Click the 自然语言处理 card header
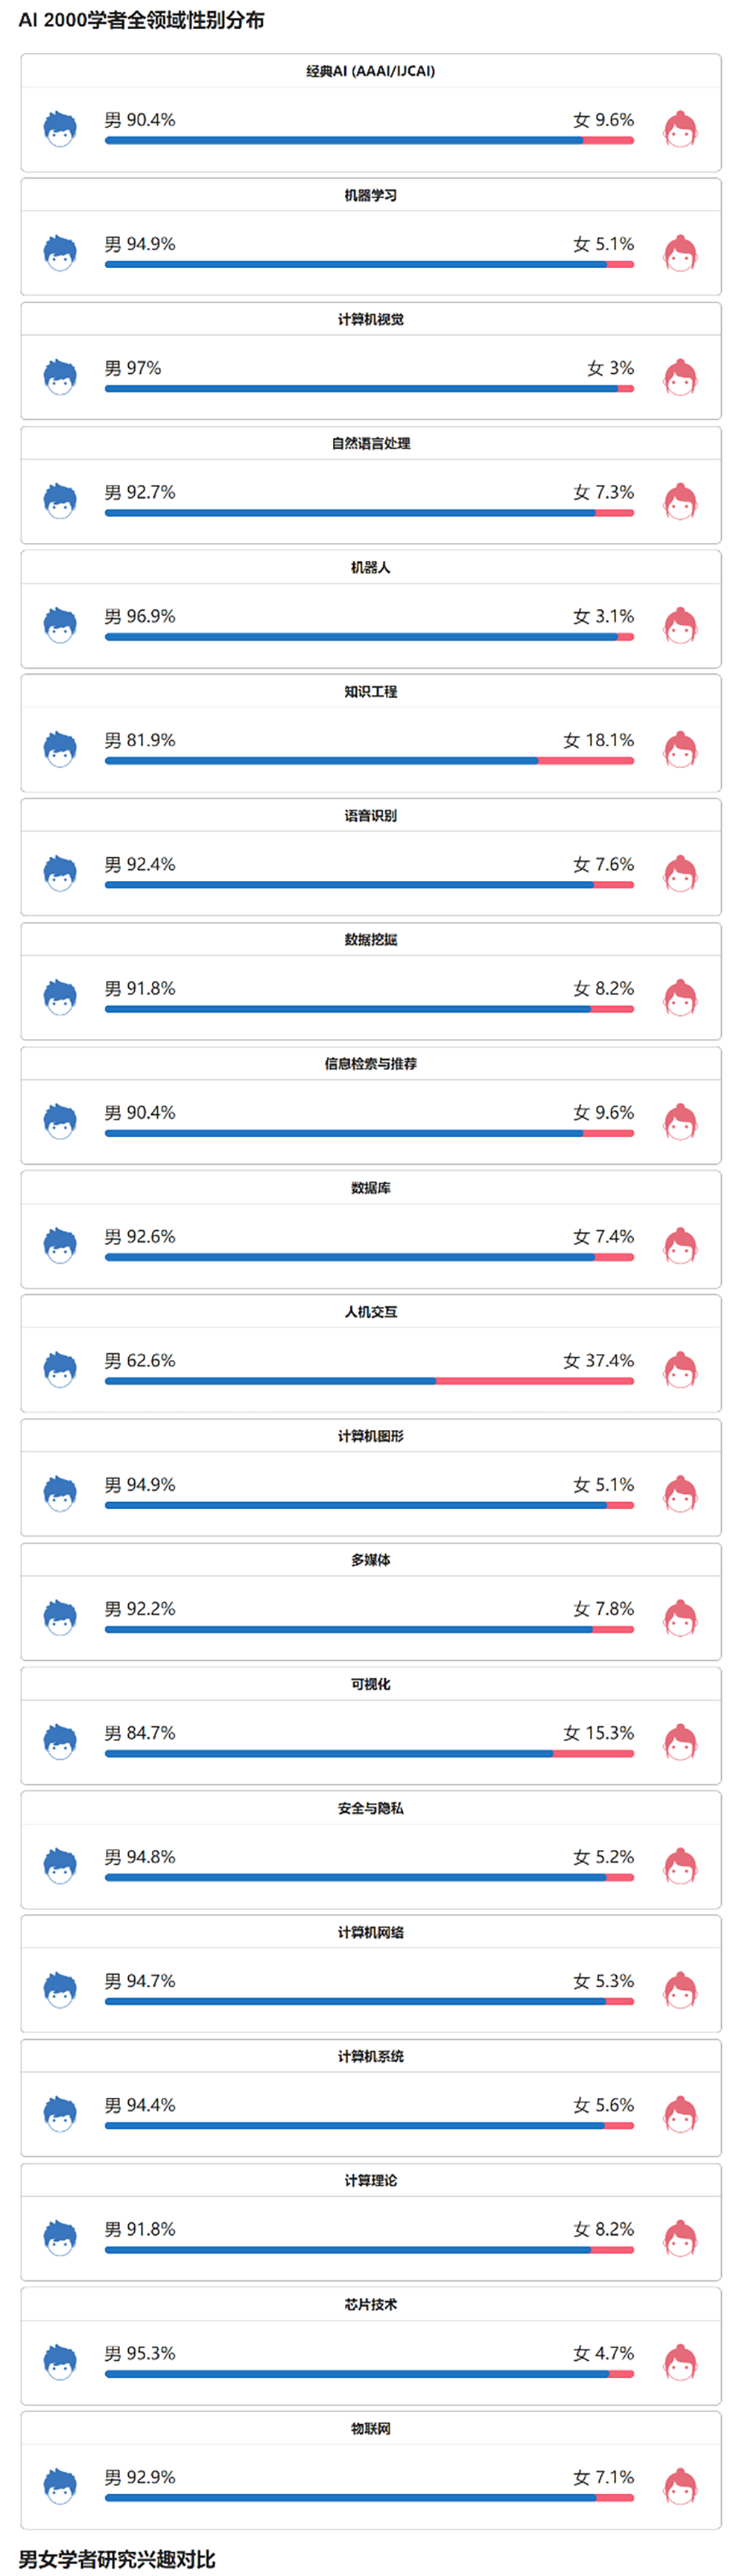Image resolution: width=745 pixels, height=2576 pixels. click(371, 443)
